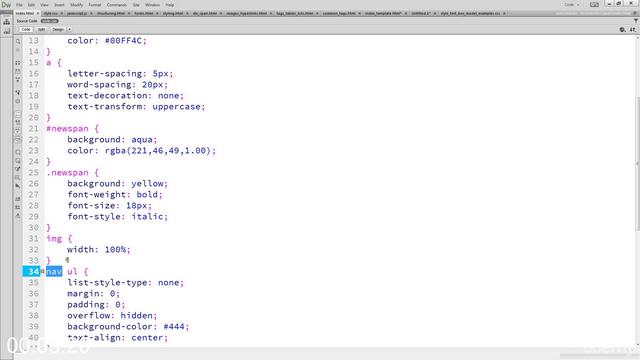Click the Select Parent Tag icon

point(18,92)
